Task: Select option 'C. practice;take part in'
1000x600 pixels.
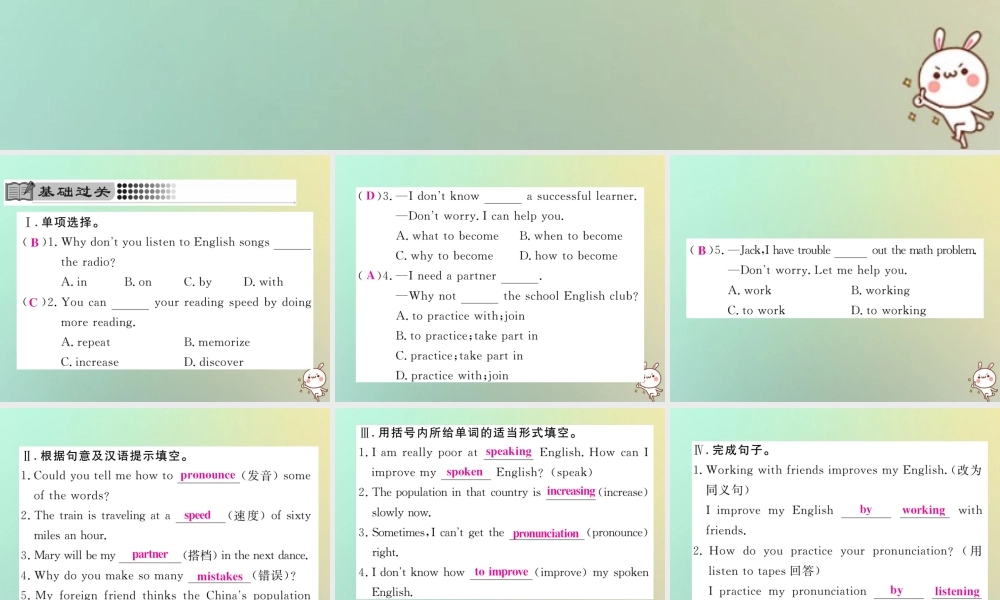Action: tap(459, 356)
